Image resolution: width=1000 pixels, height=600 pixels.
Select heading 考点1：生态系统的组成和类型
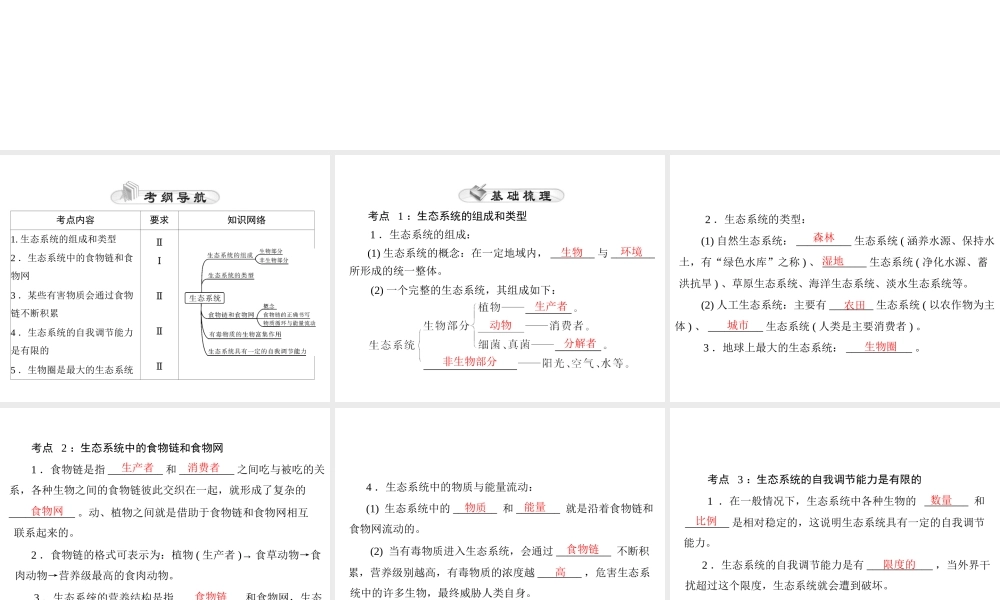(447, 216)
